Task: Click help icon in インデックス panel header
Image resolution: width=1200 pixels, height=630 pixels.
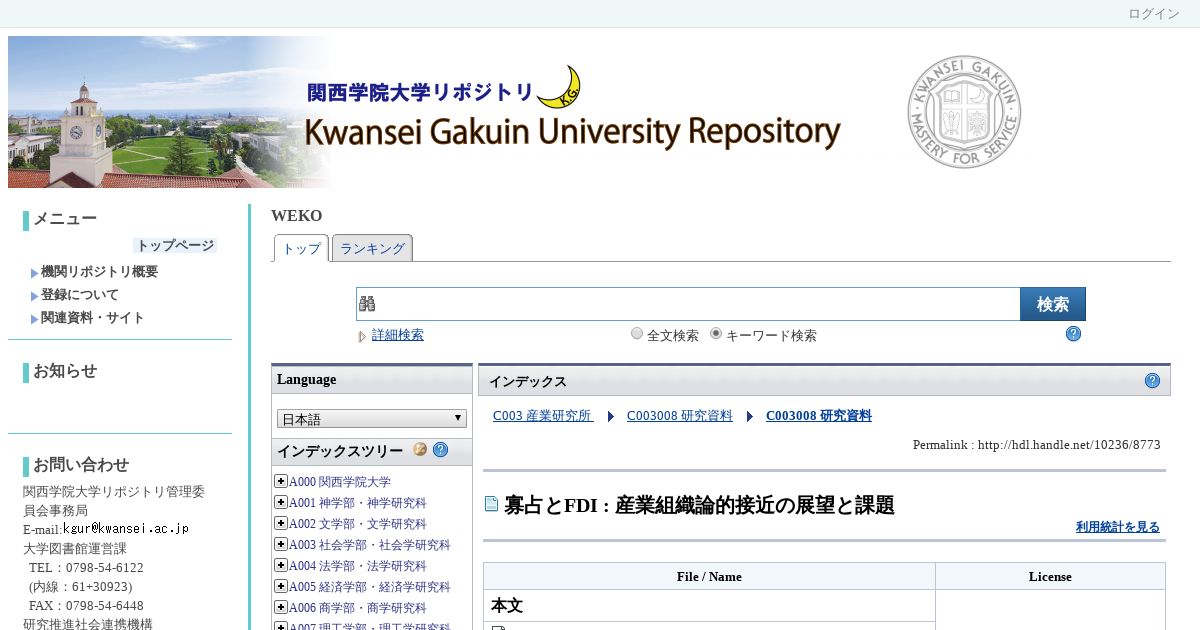Action: (1152, 381)
